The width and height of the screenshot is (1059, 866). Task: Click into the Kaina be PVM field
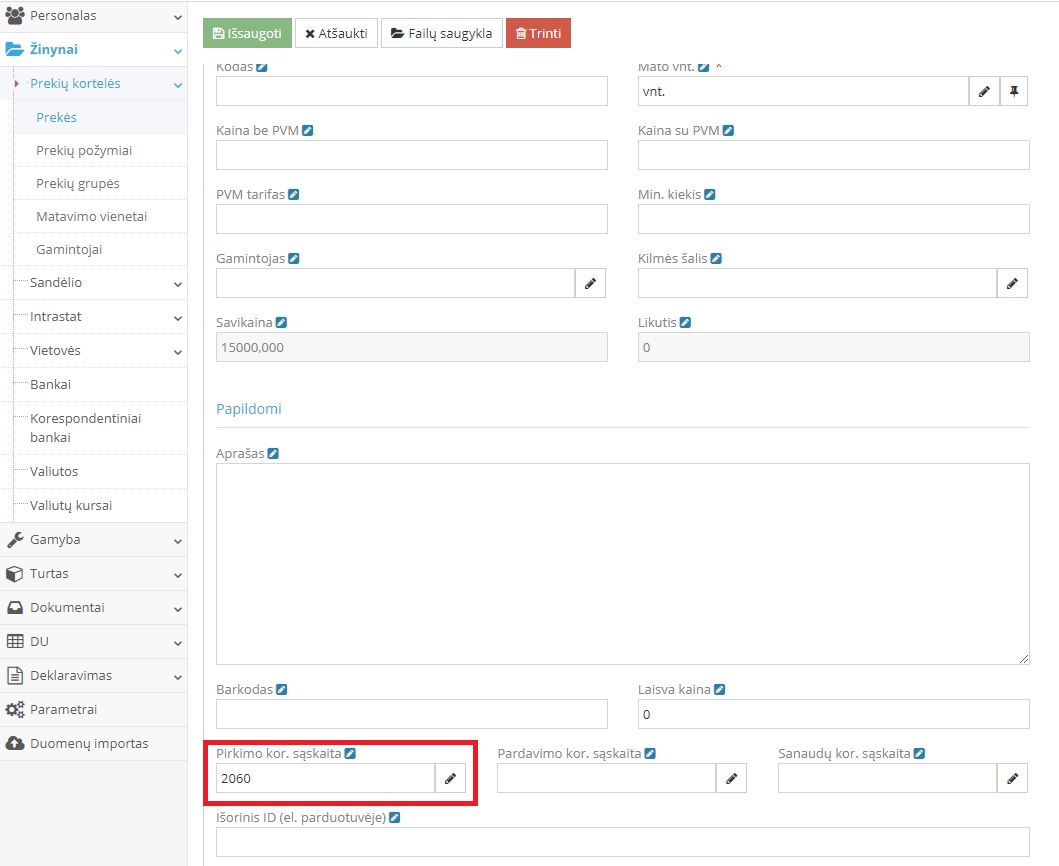[x=411, y=155]
